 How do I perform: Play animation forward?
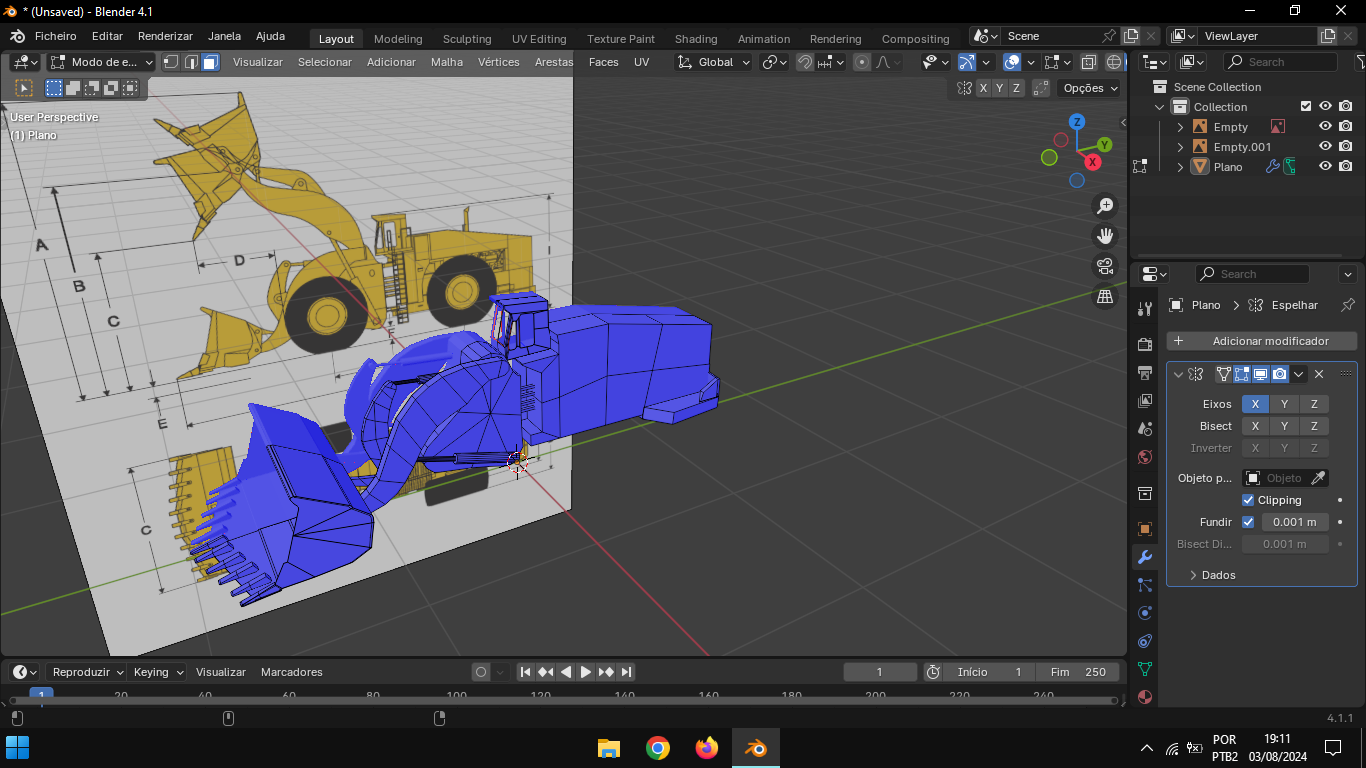(586, 672)
